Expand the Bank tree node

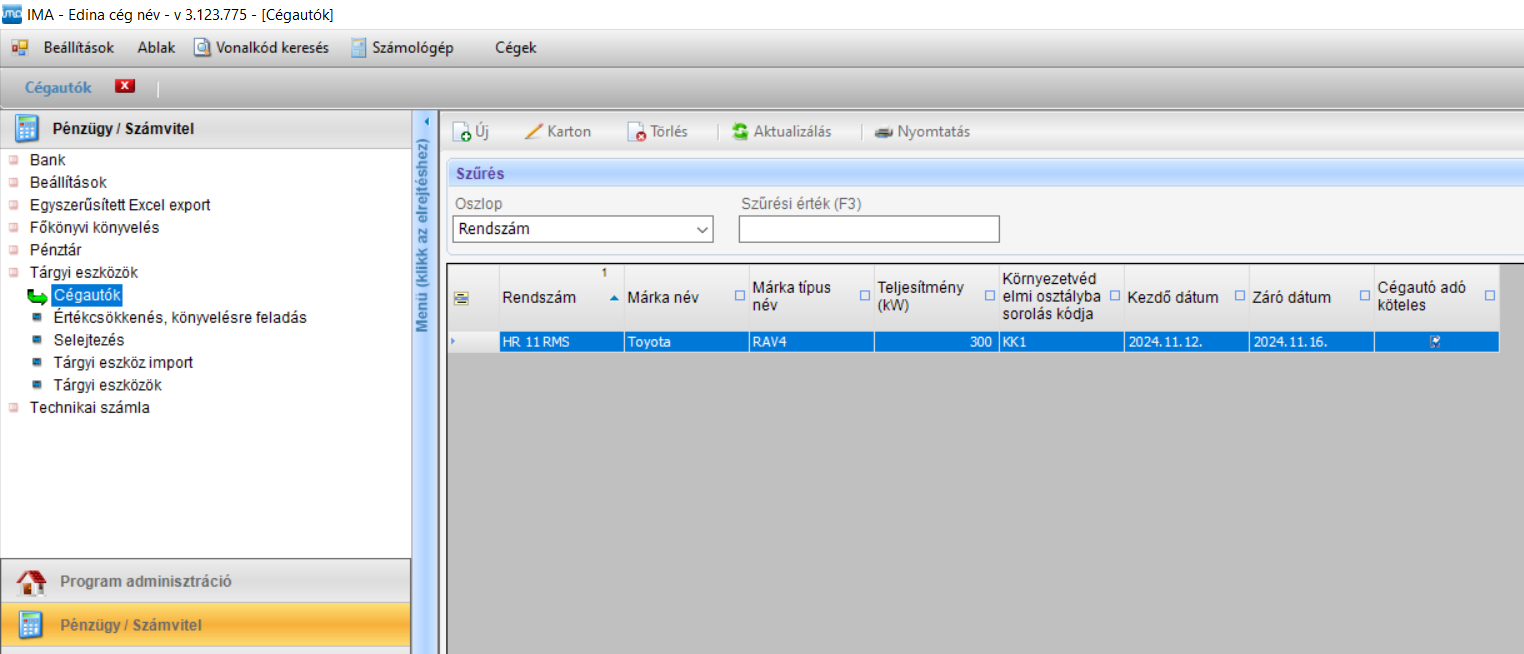coord(13,160)
